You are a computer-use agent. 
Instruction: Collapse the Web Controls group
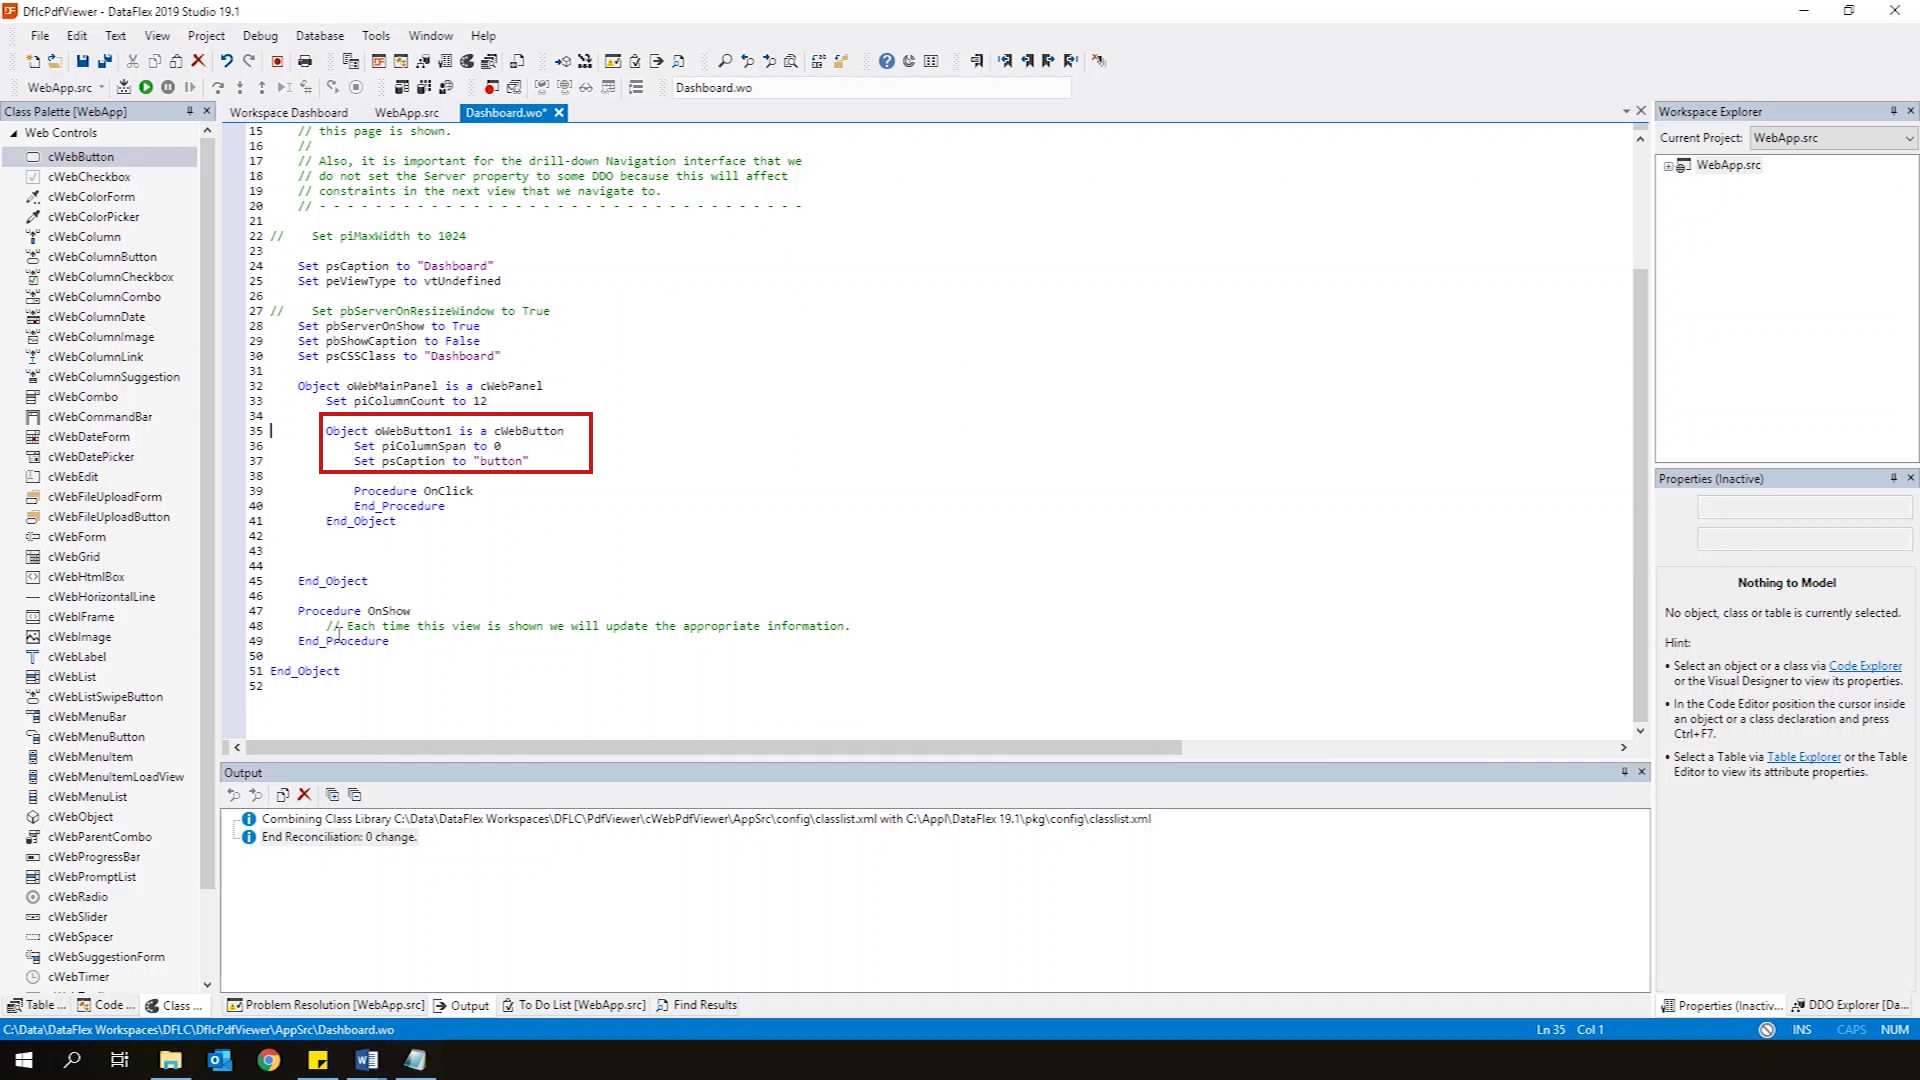pos(14,133)
